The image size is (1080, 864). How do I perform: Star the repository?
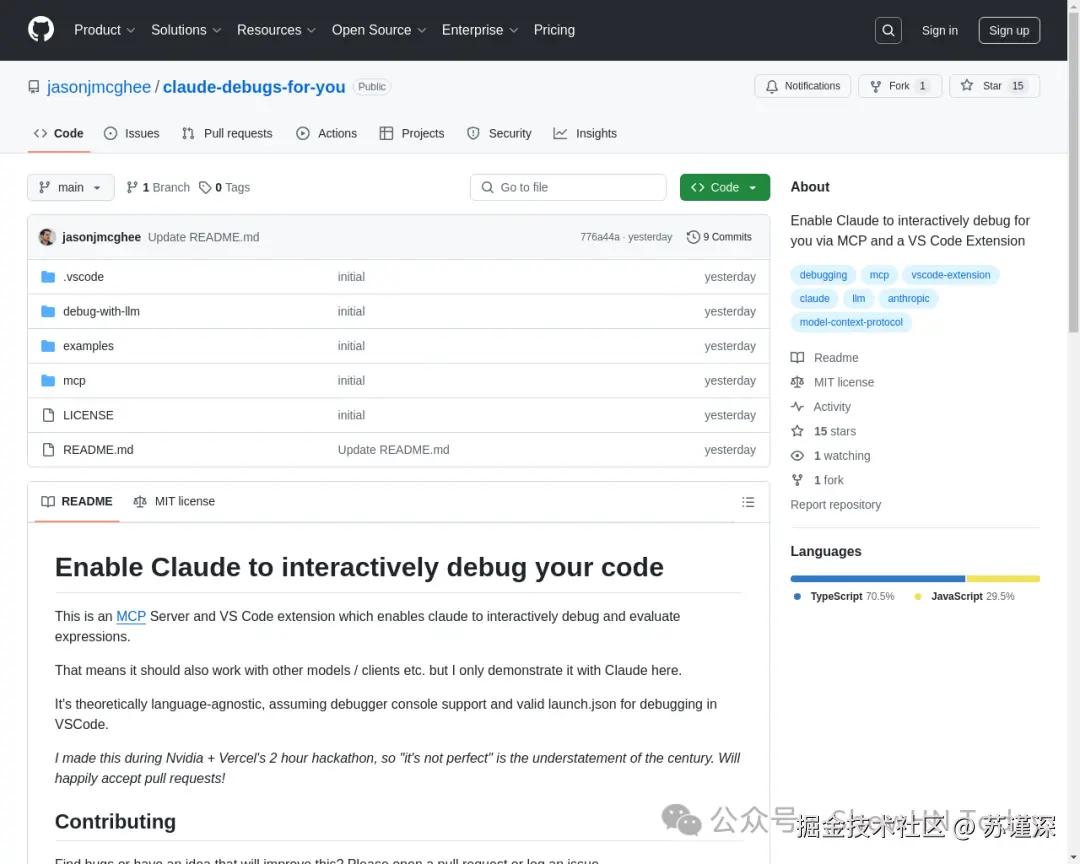(x=994, y=86)
